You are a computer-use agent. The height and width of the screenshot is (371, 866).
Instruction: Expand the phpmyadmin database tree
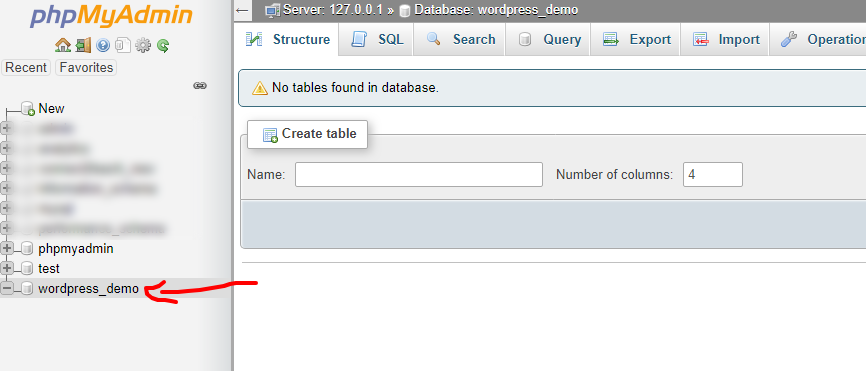(7, 248)
